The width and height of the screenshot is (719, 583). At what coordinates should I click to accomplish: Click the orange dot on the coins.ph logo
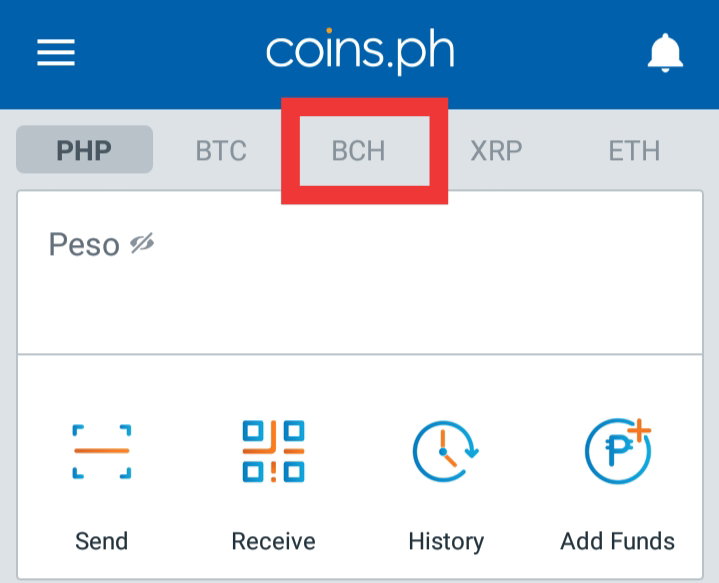point(329,31)
